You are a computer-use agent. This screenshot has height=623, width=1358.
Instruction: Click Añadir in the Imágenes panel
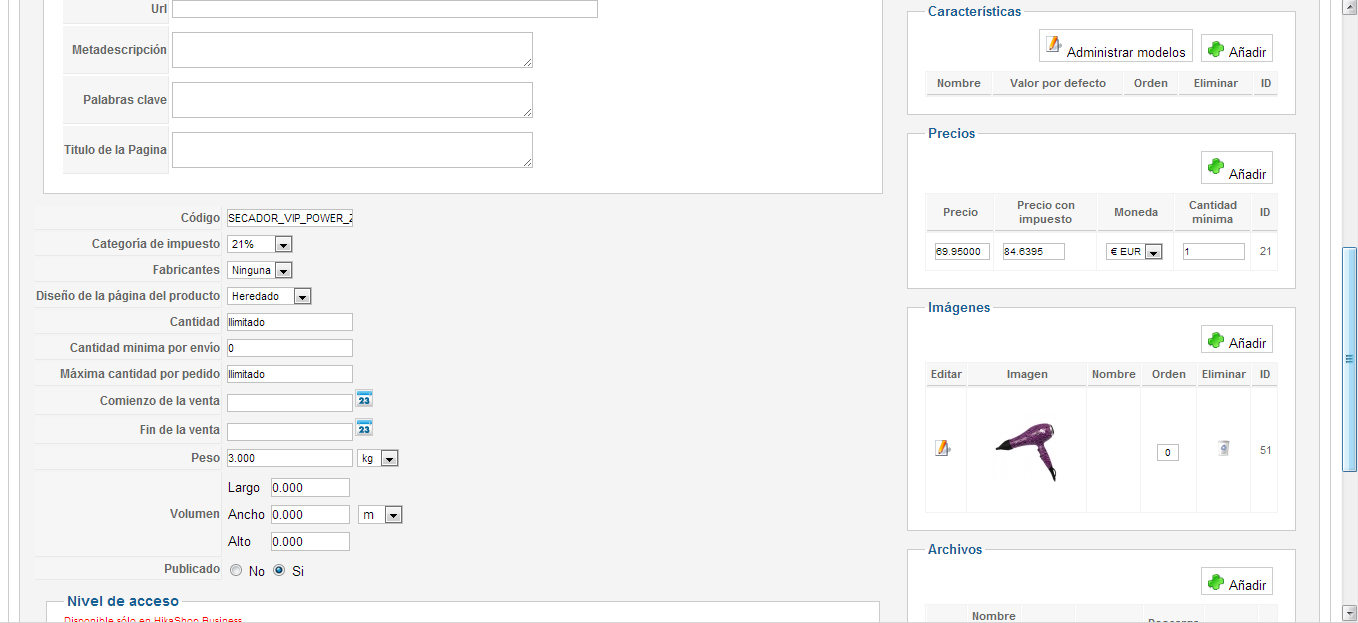click(1236, 340)
